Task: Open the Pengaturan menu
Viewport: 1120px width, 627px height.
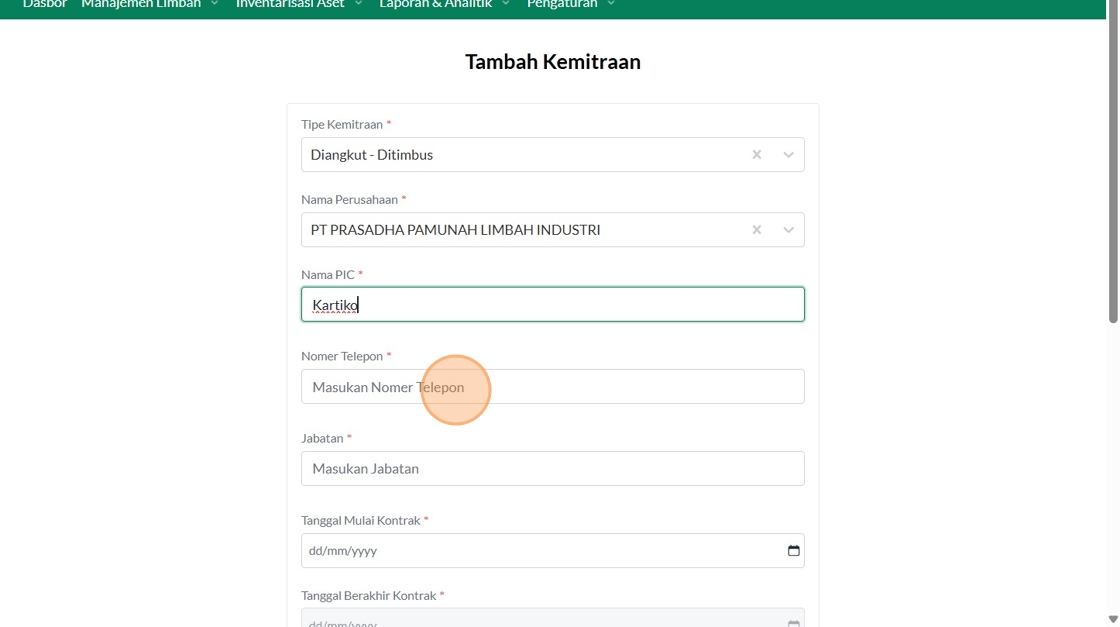Action: (570, 4)
